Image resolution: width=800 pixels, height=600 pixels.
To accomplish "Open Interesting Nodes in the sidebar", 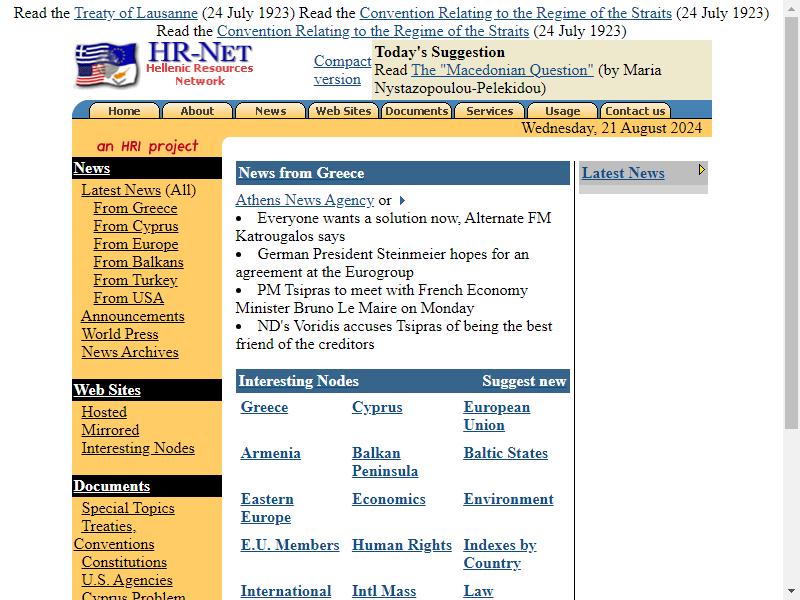I will [x=138, y=448].
